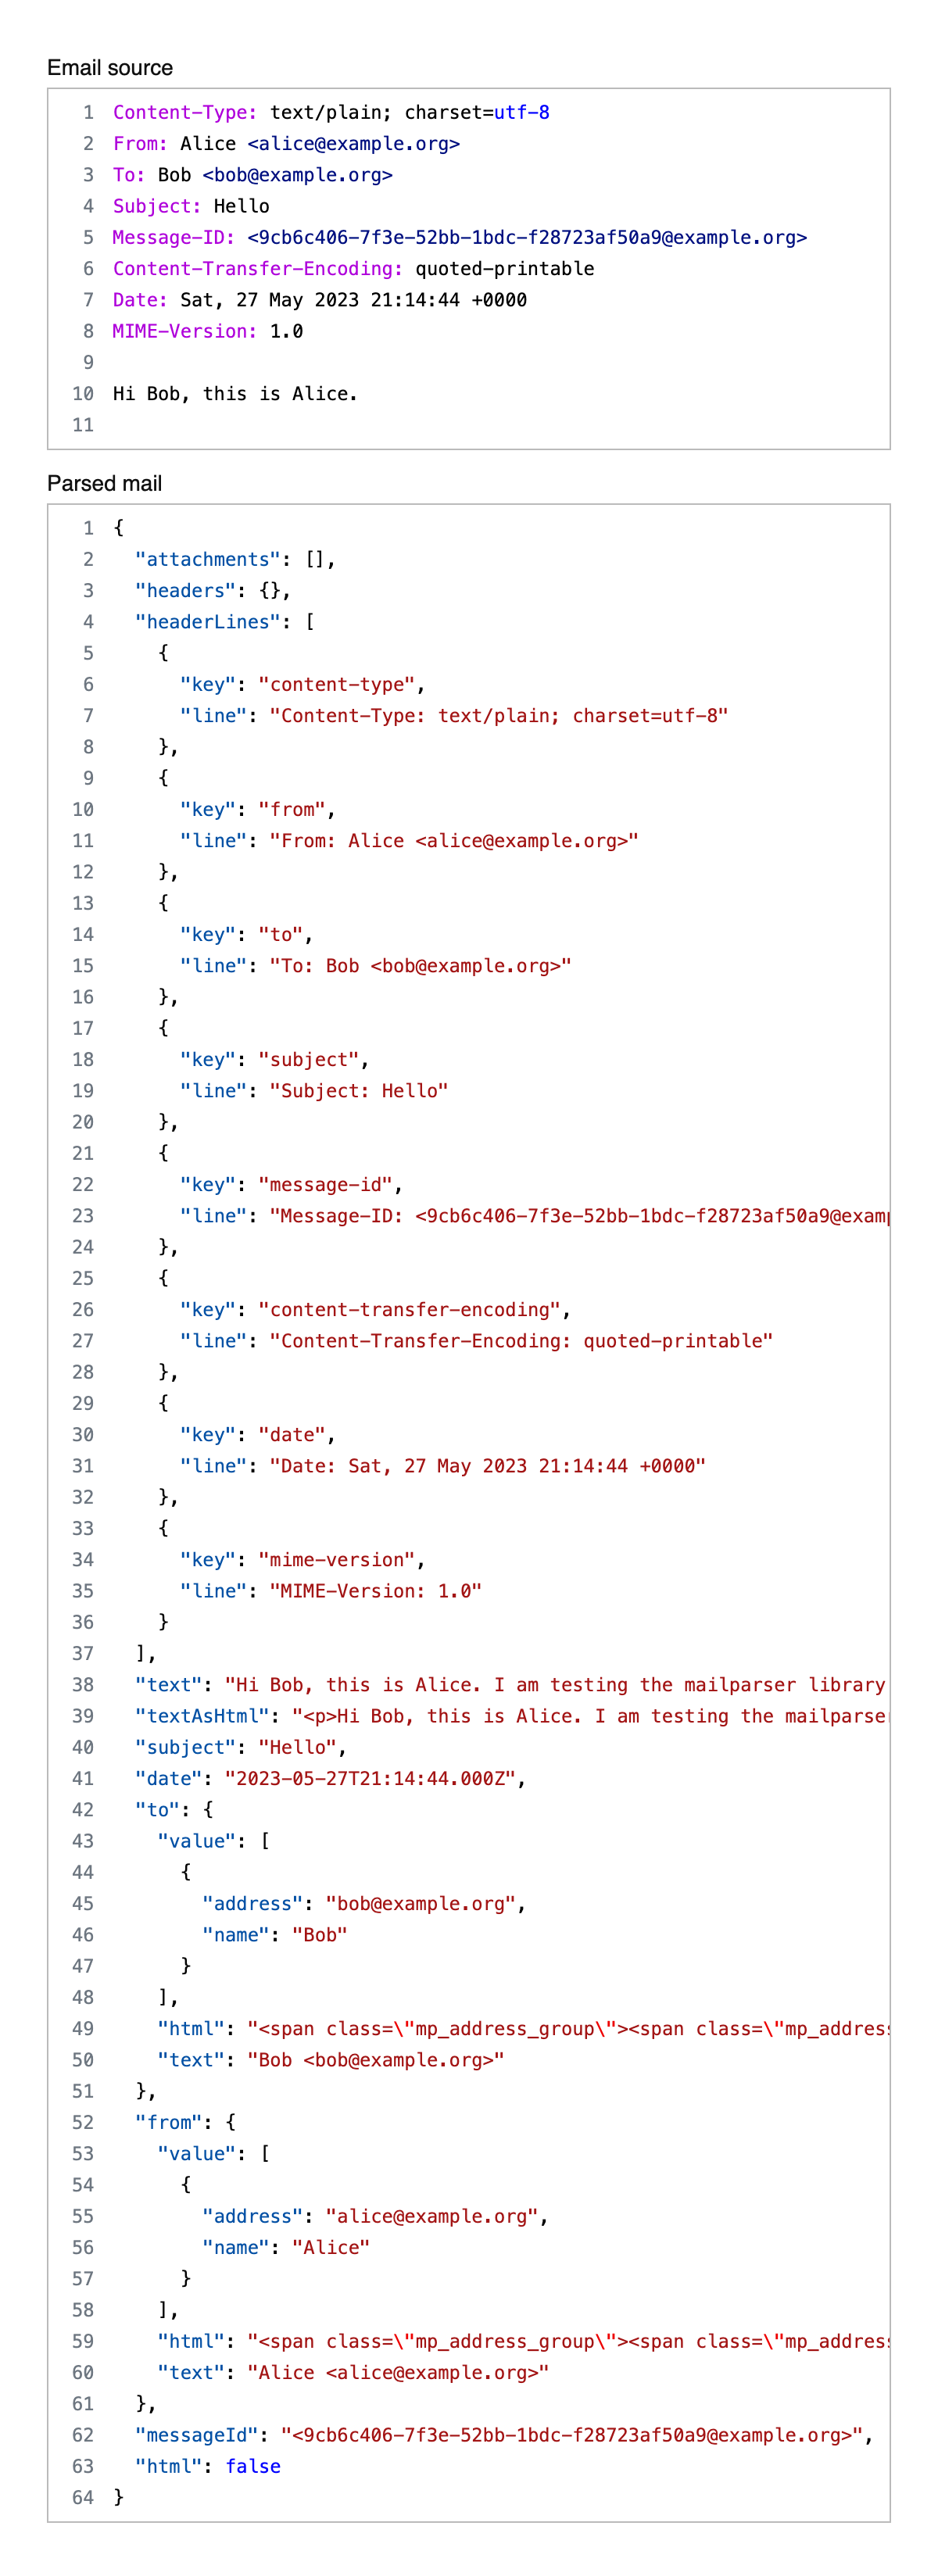Click the "textAsHtml" key in parsed mail
The height and width of the screenshot is (2576, 938).
(x=203, y=1716)
